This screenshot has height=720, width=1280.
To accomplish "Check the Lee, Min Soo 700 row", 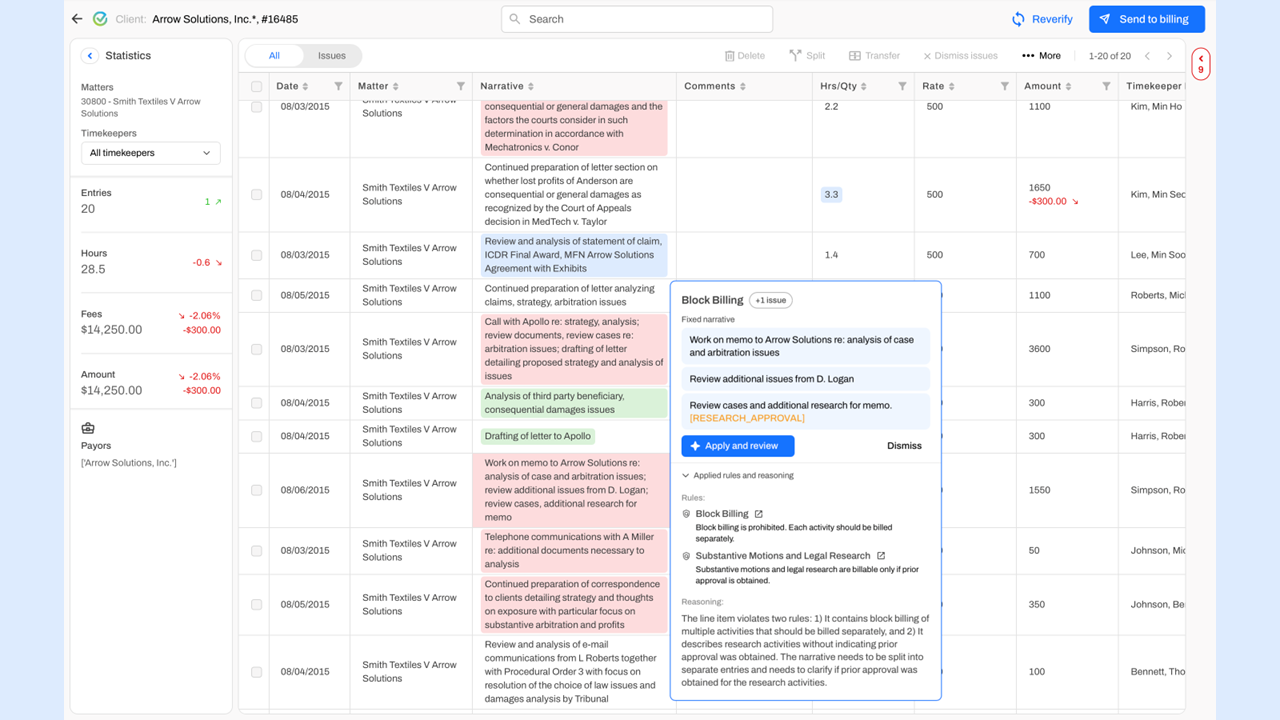I will coord(257,255).
